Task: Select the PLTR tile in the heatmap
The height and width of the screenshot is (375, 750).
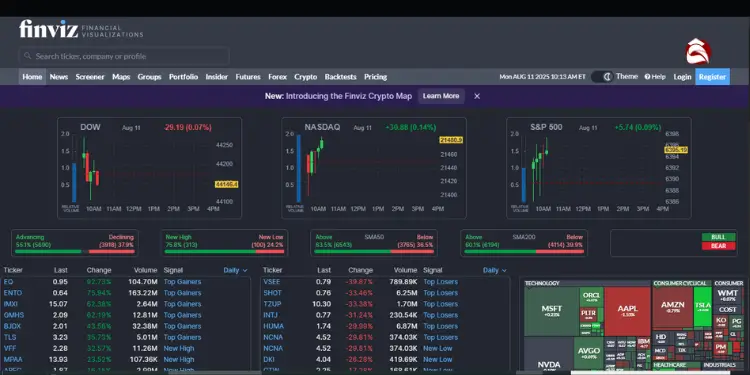Action: 588,314
